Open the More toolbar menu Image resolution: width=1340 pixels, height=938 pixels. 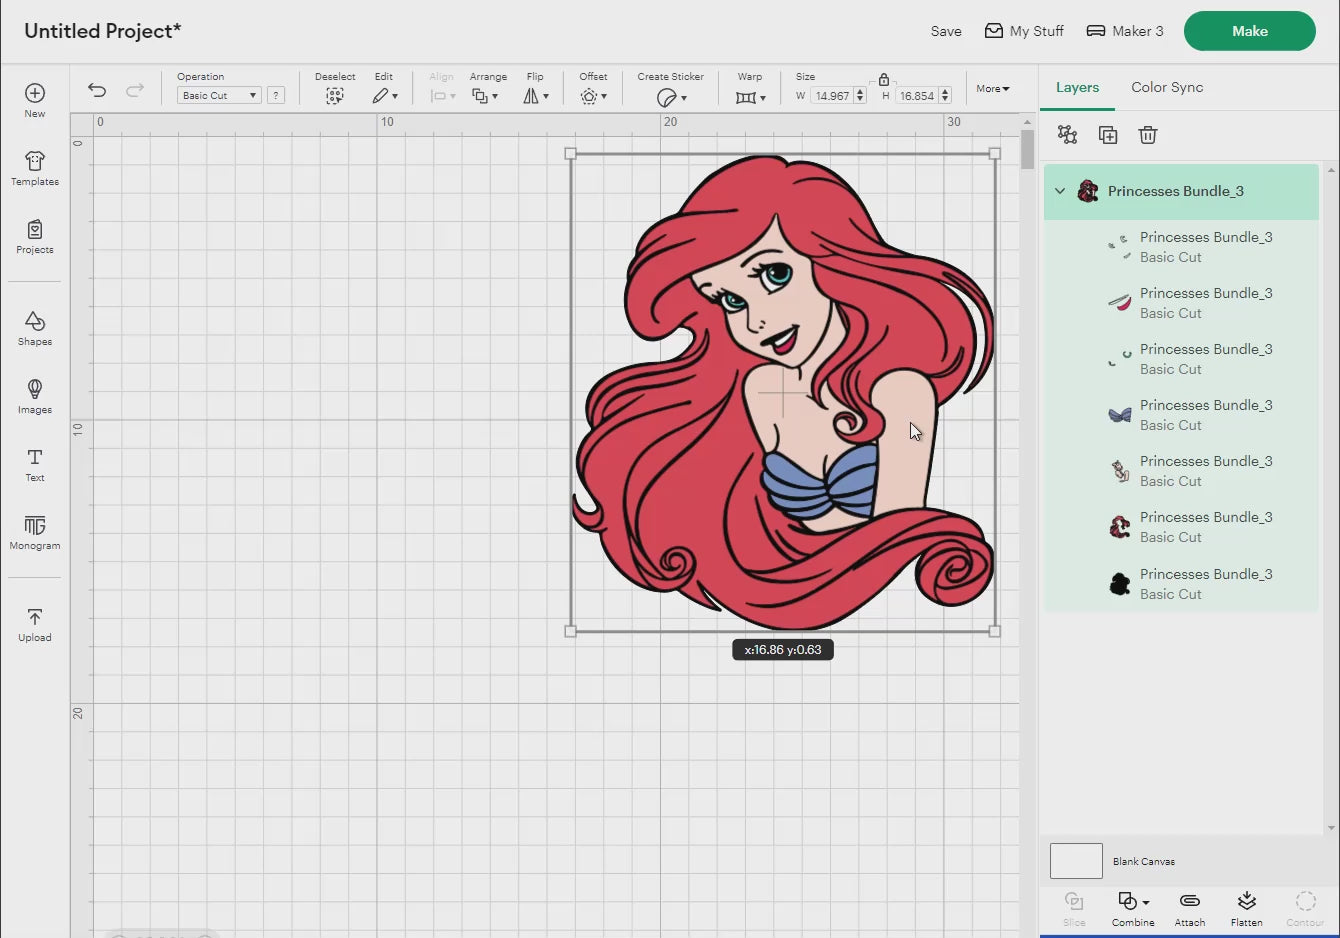[x=993, y=89]
